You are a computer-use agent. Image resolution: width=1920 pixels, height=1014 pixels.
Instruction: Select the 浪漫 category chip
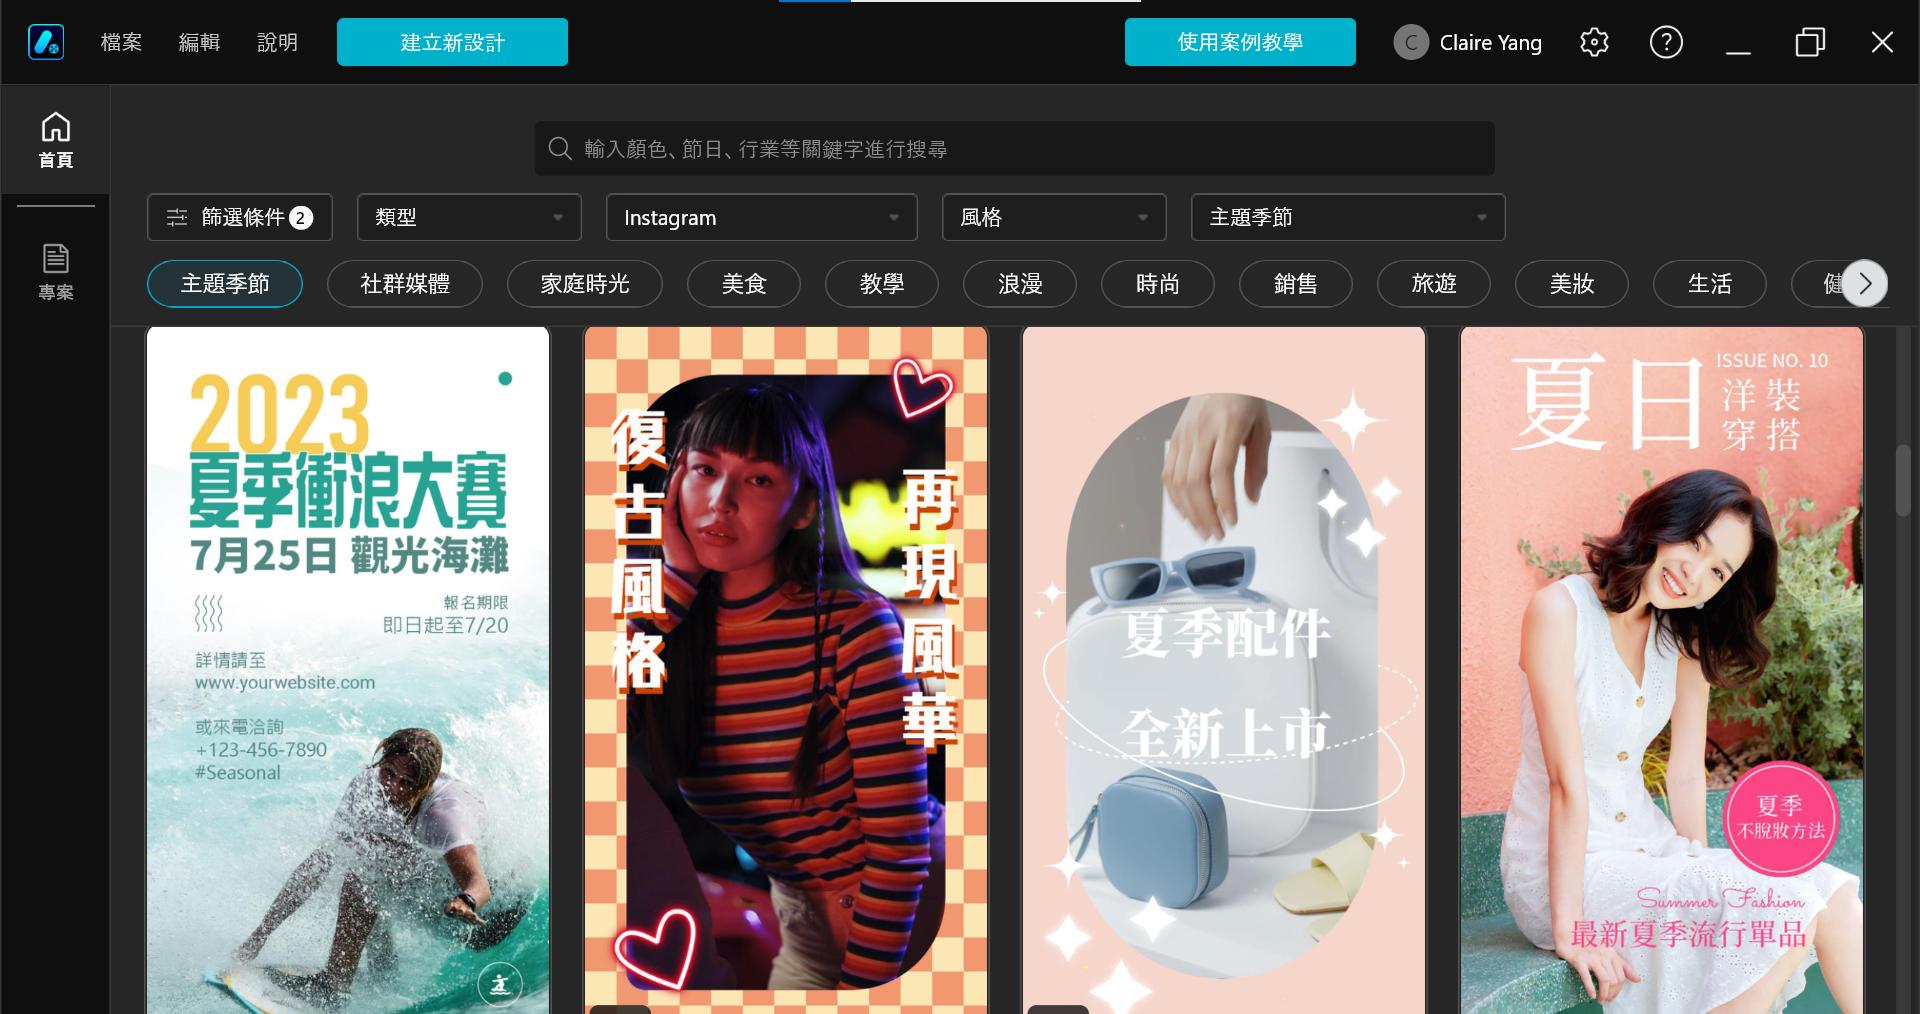click(1020, 284)
